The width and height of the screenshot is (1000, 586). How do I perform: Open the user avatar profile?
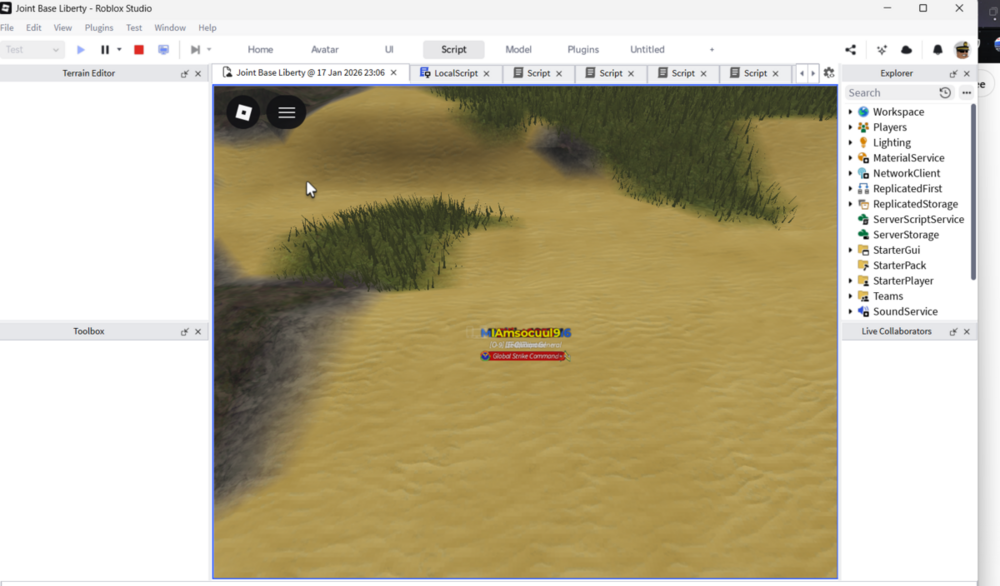coord(962,49)
